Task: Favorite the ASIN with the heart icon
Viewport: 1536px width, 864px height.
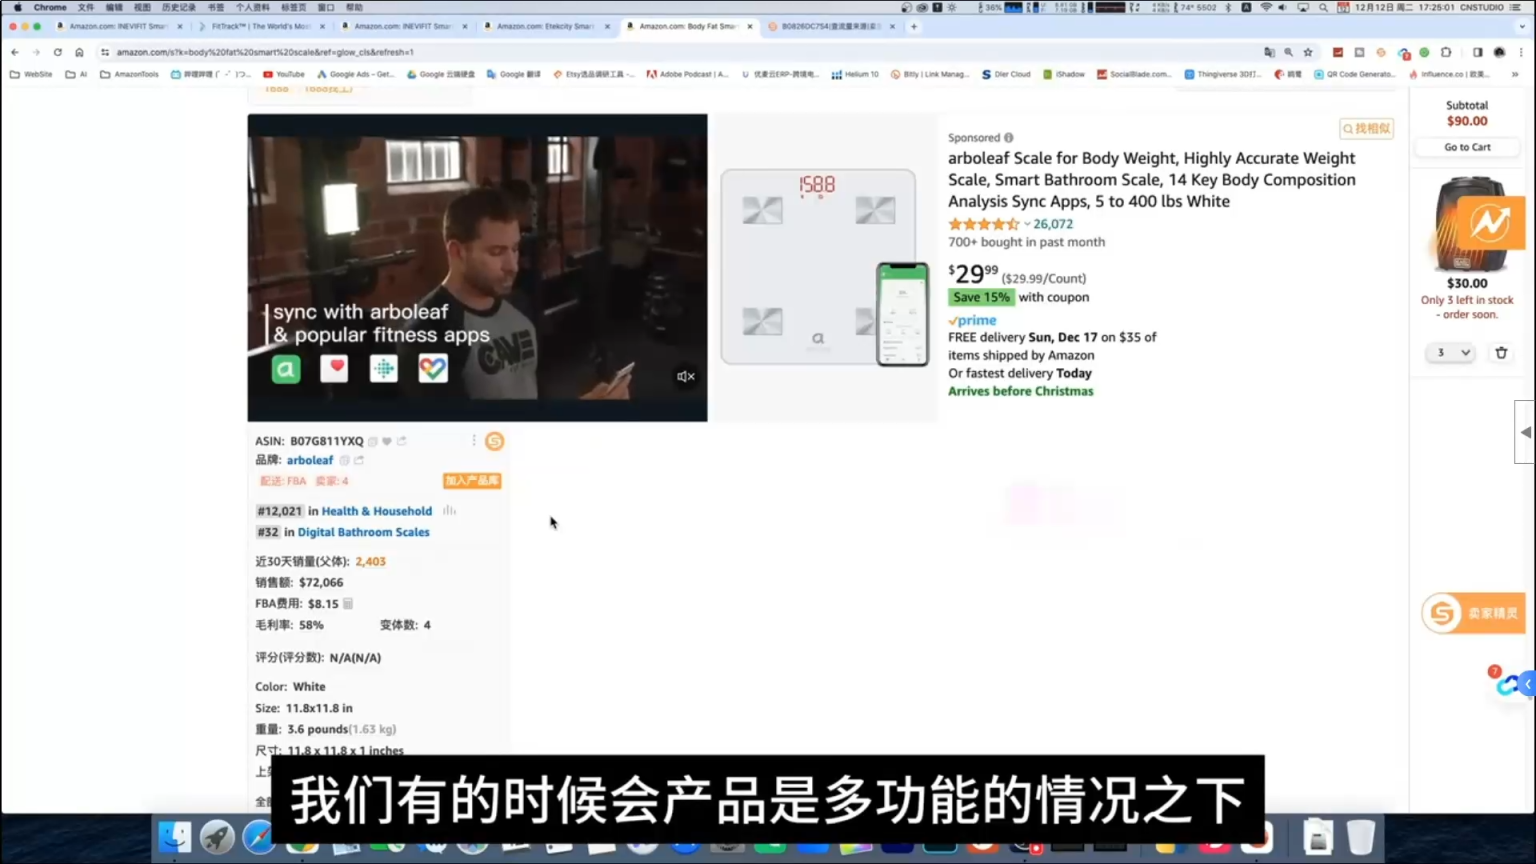Action: [x=387, y=440]
